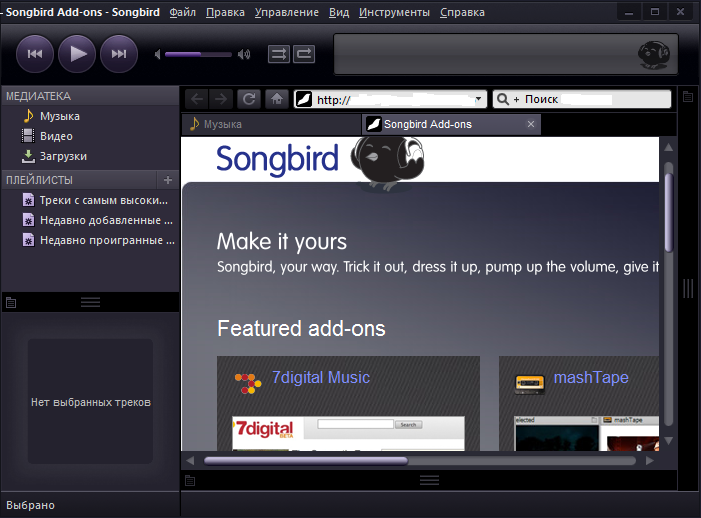Click the Songbird logo on the page
701x518 pixels.
tap(277, 159)
